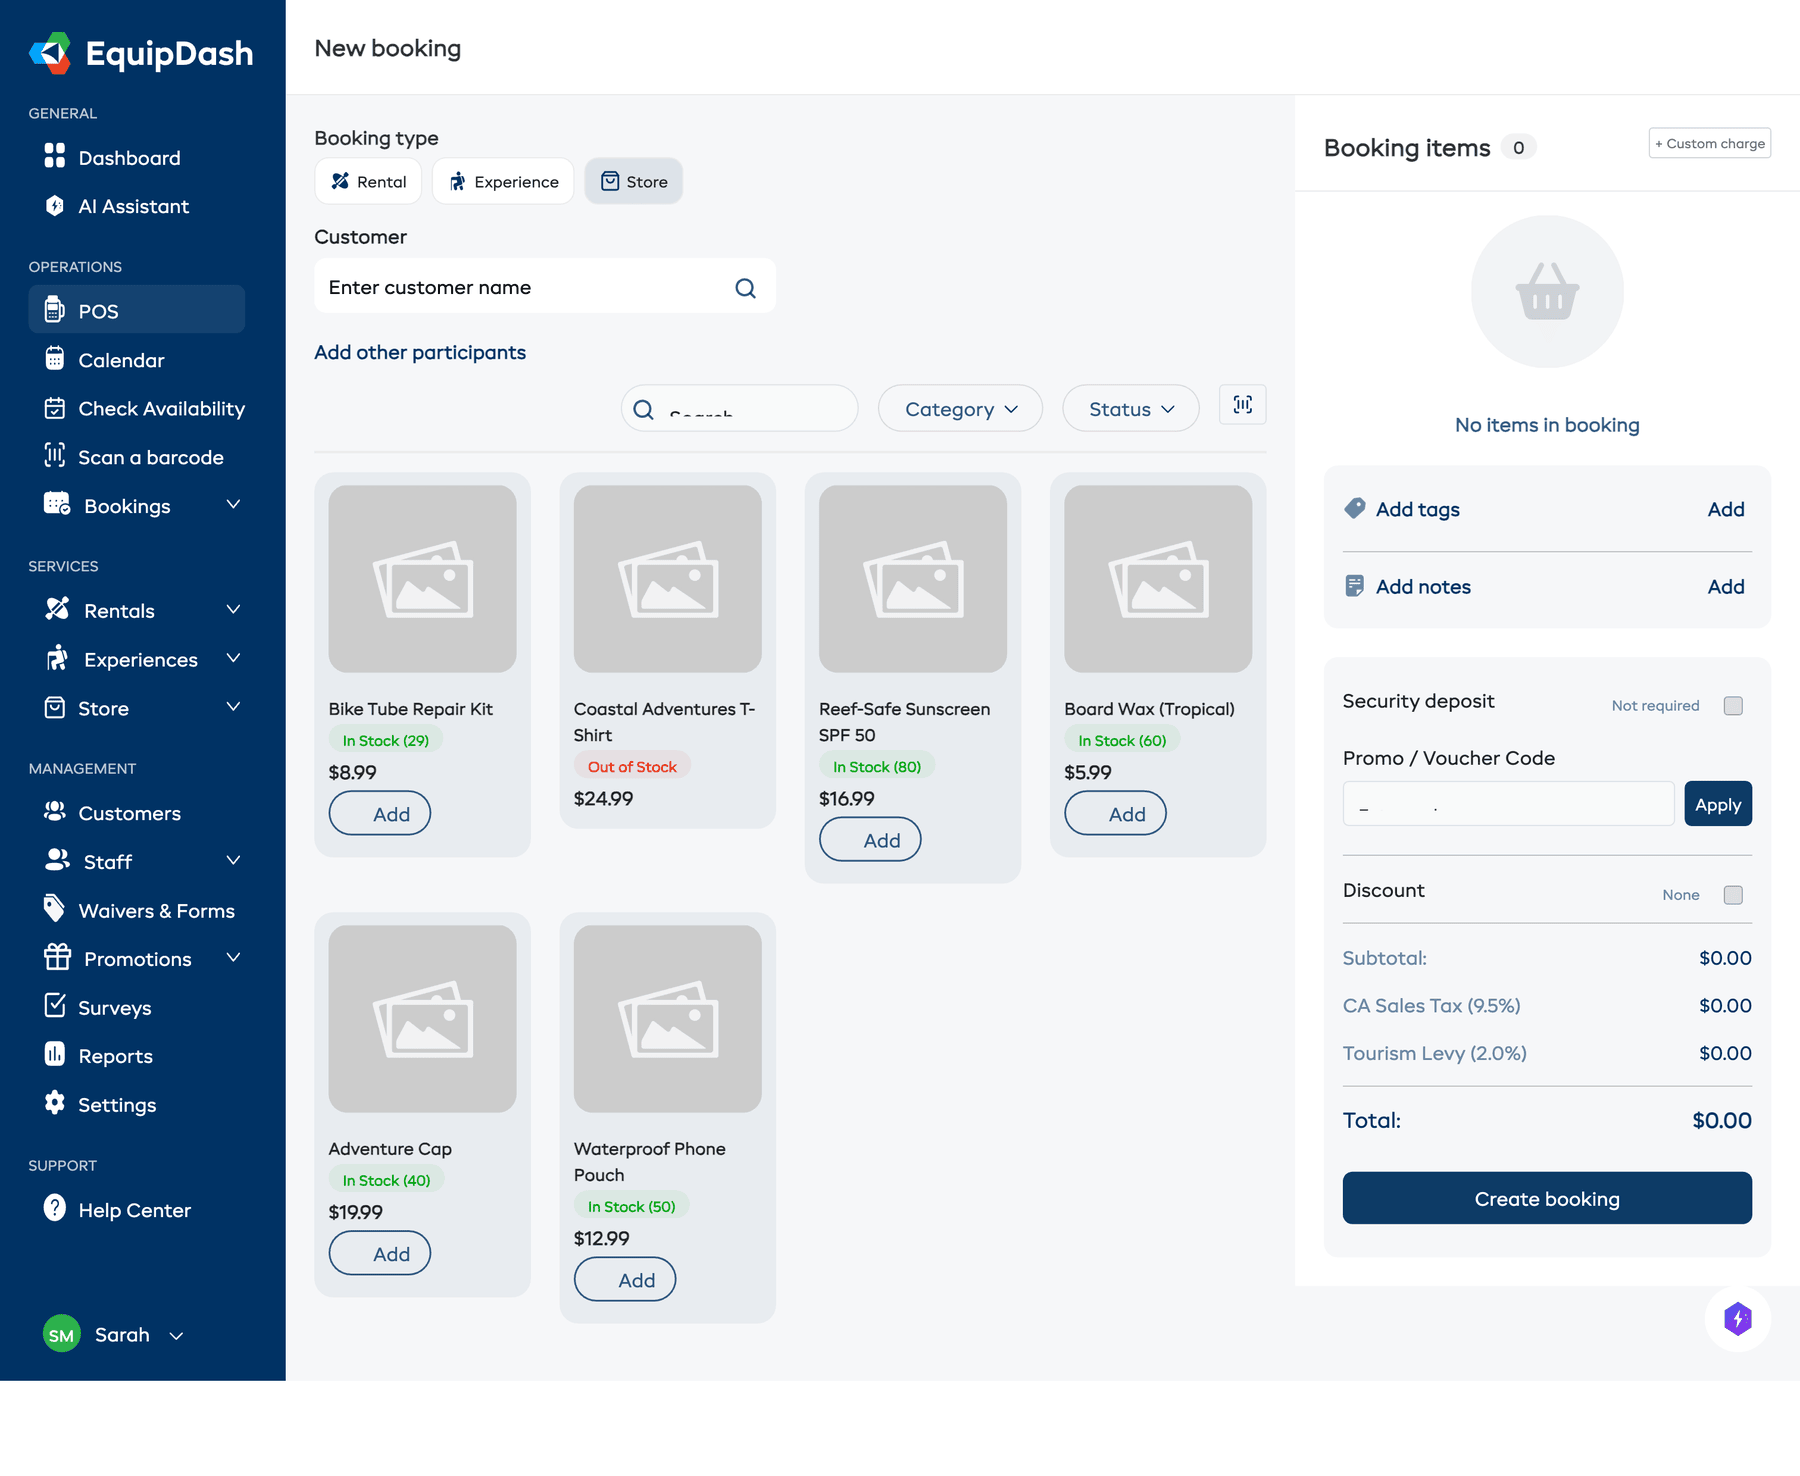Select the Store booking type

633,181
